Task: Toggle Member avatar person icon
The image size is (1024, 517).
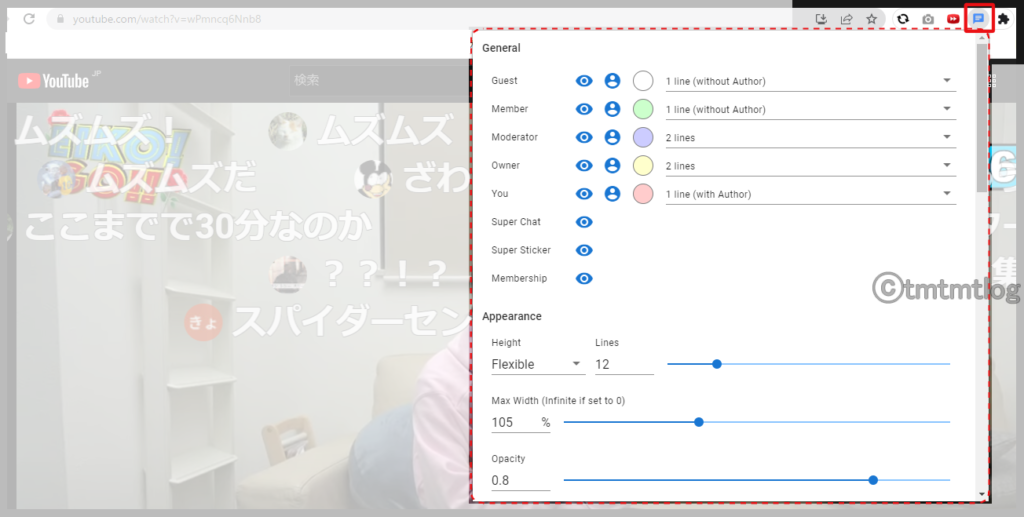Action: [x=612, y=109]
